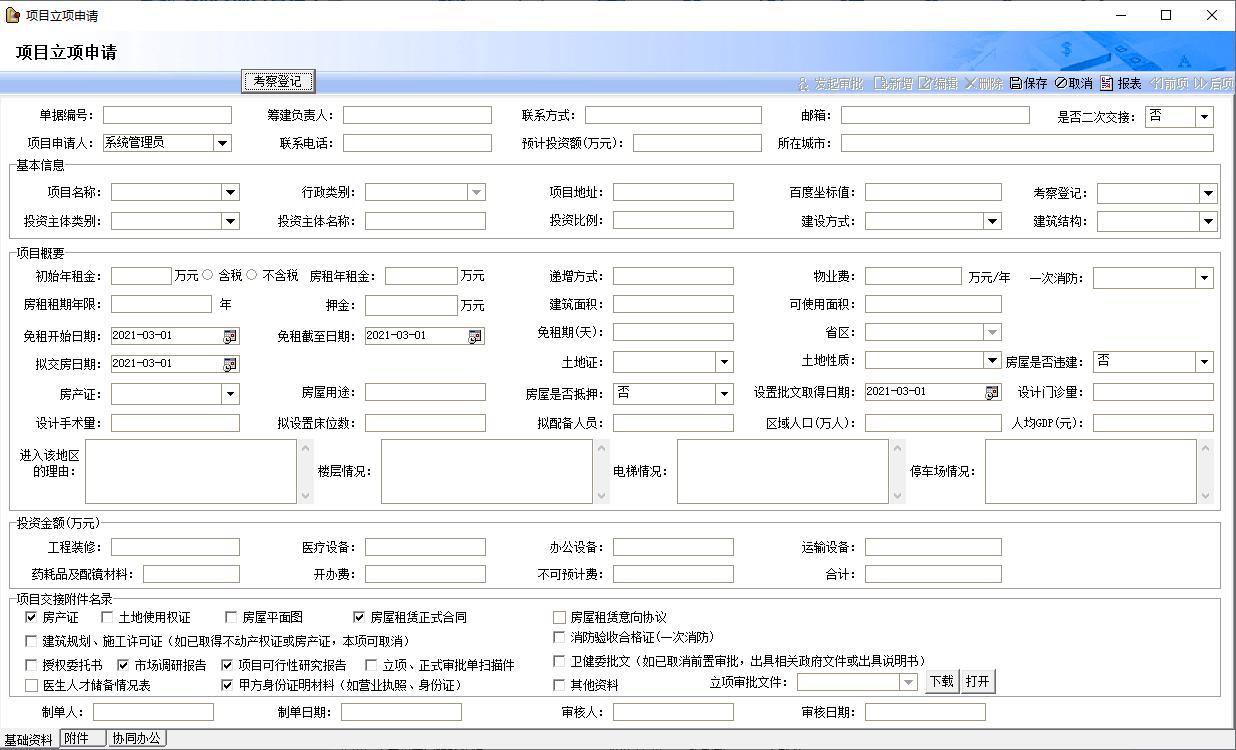This screenshot has height=750, width=1236.
Task: Uncheck the 房产证 checkbox
Action: 31,618
